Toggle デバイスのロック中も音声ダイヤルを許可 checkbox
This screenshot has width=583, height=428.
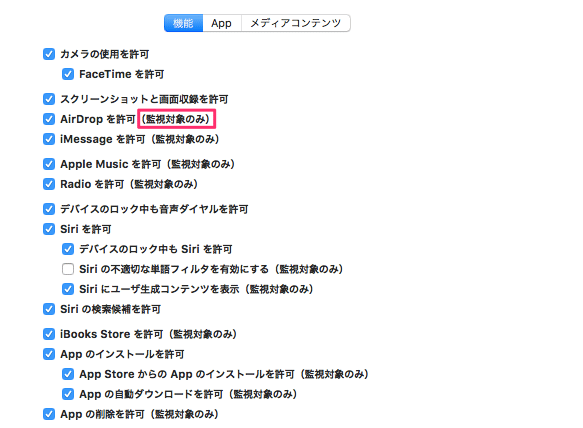coord(49,209)
